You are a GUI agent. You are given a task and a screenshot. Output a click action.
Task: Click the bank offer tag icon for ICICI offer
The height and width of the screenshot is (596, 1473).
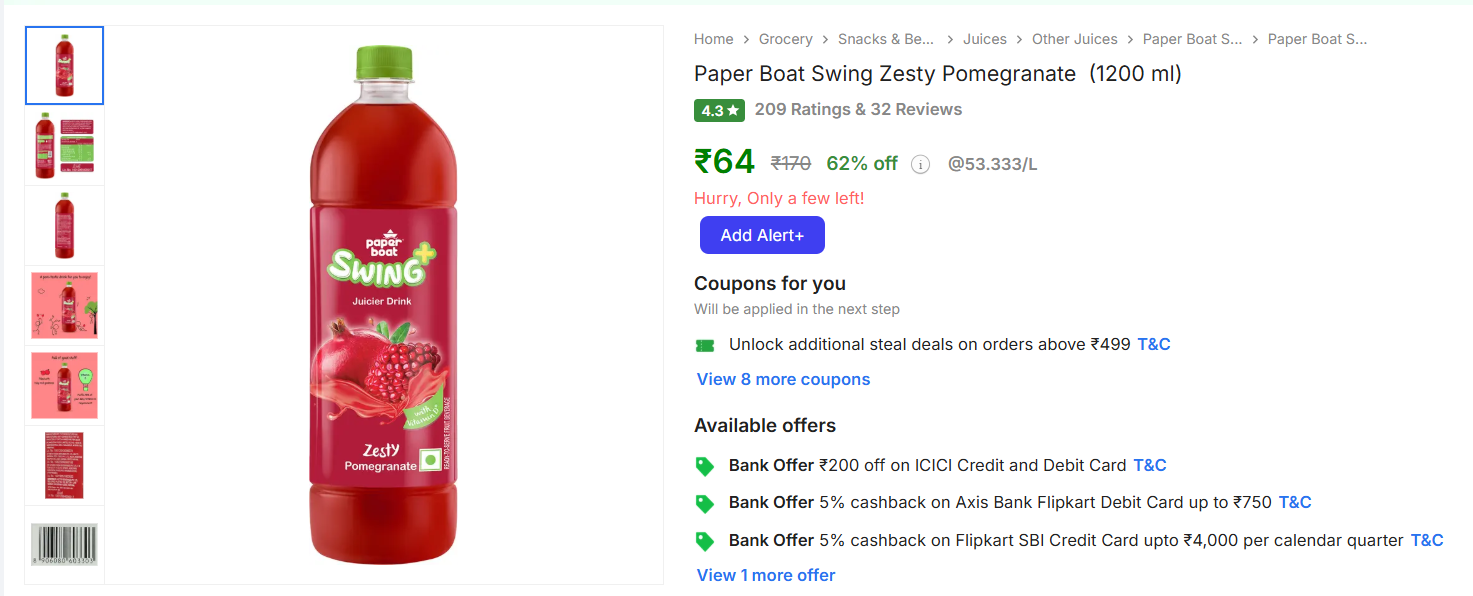click(705, 465)
